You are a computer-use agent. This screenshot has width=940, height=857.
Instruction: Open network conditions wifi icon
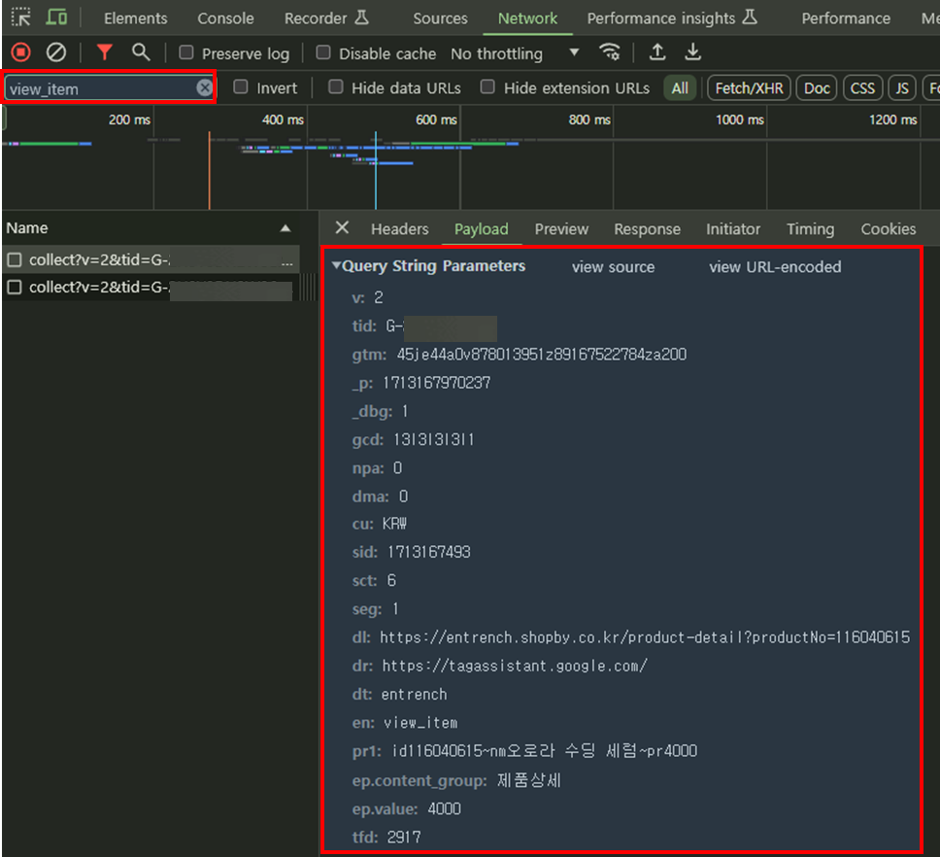[610, 53]
